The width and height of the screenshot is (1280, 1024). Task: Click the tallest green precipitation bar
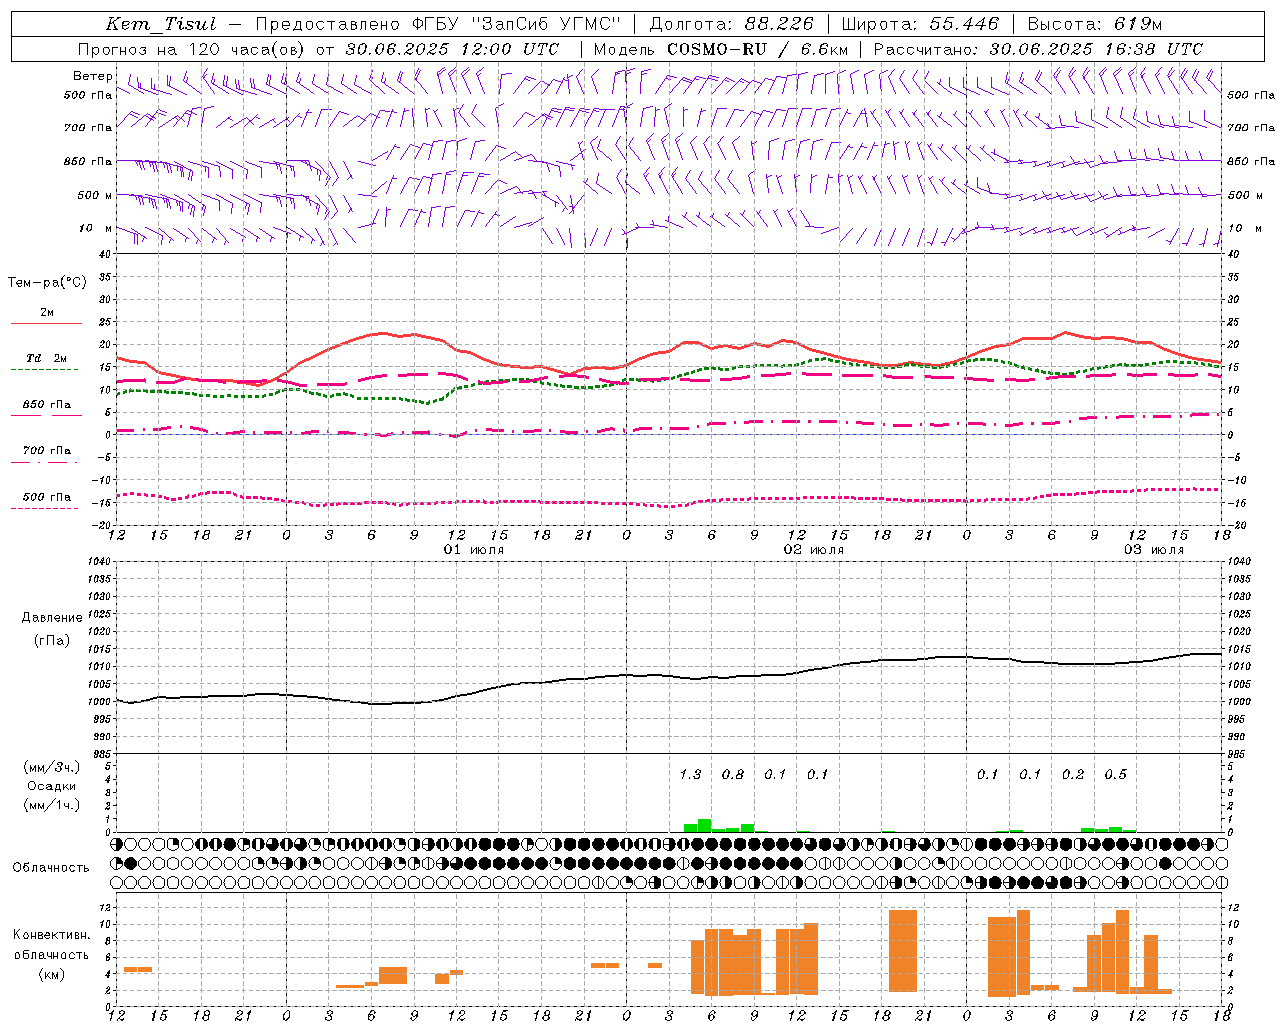click(704, 826)
